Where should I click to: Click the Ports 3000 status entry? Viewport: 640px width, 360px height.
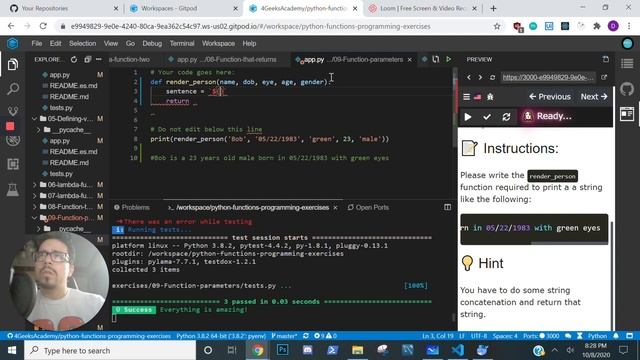click(x=541, y=336)
